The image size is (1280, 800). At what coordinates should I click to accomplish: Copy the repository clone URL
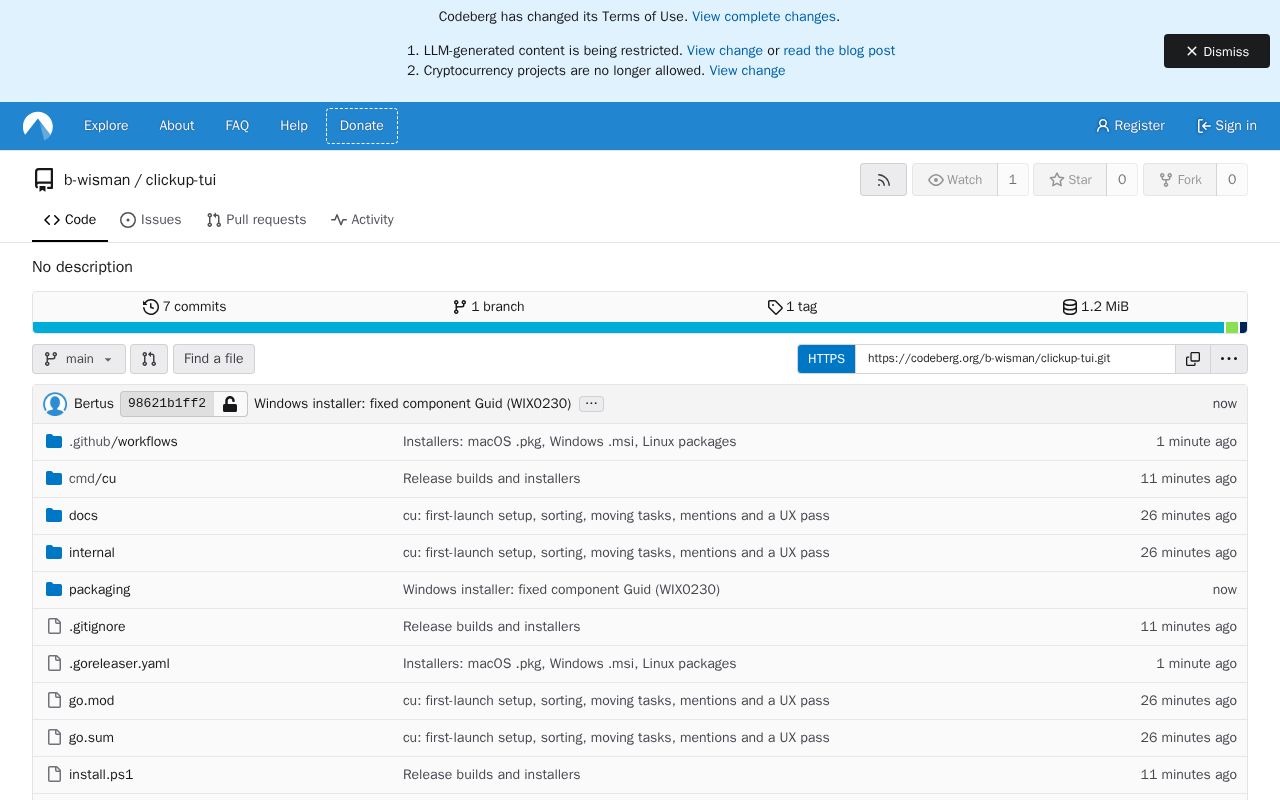coord(1193,359)
